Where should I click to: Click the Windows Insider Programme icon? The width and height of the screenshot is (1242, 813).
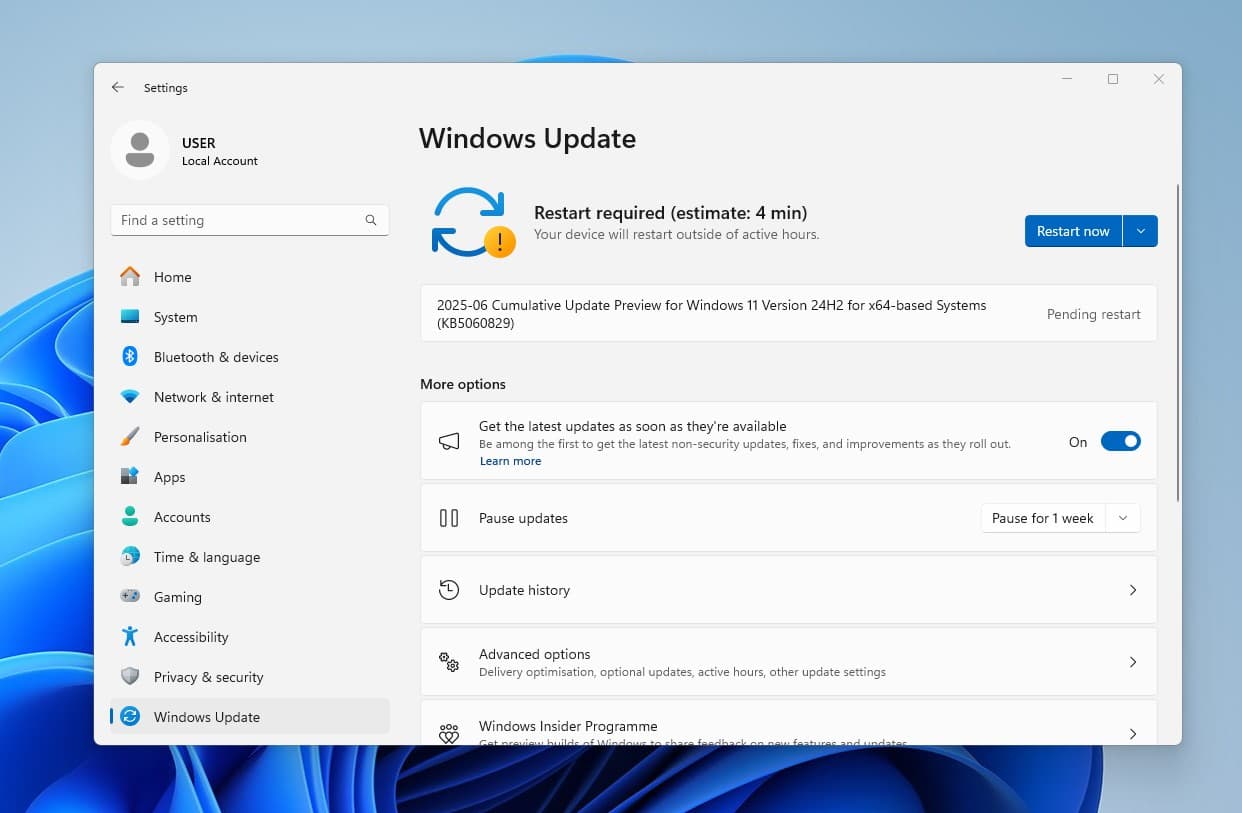pyautogui.click(x=449, y=733)
